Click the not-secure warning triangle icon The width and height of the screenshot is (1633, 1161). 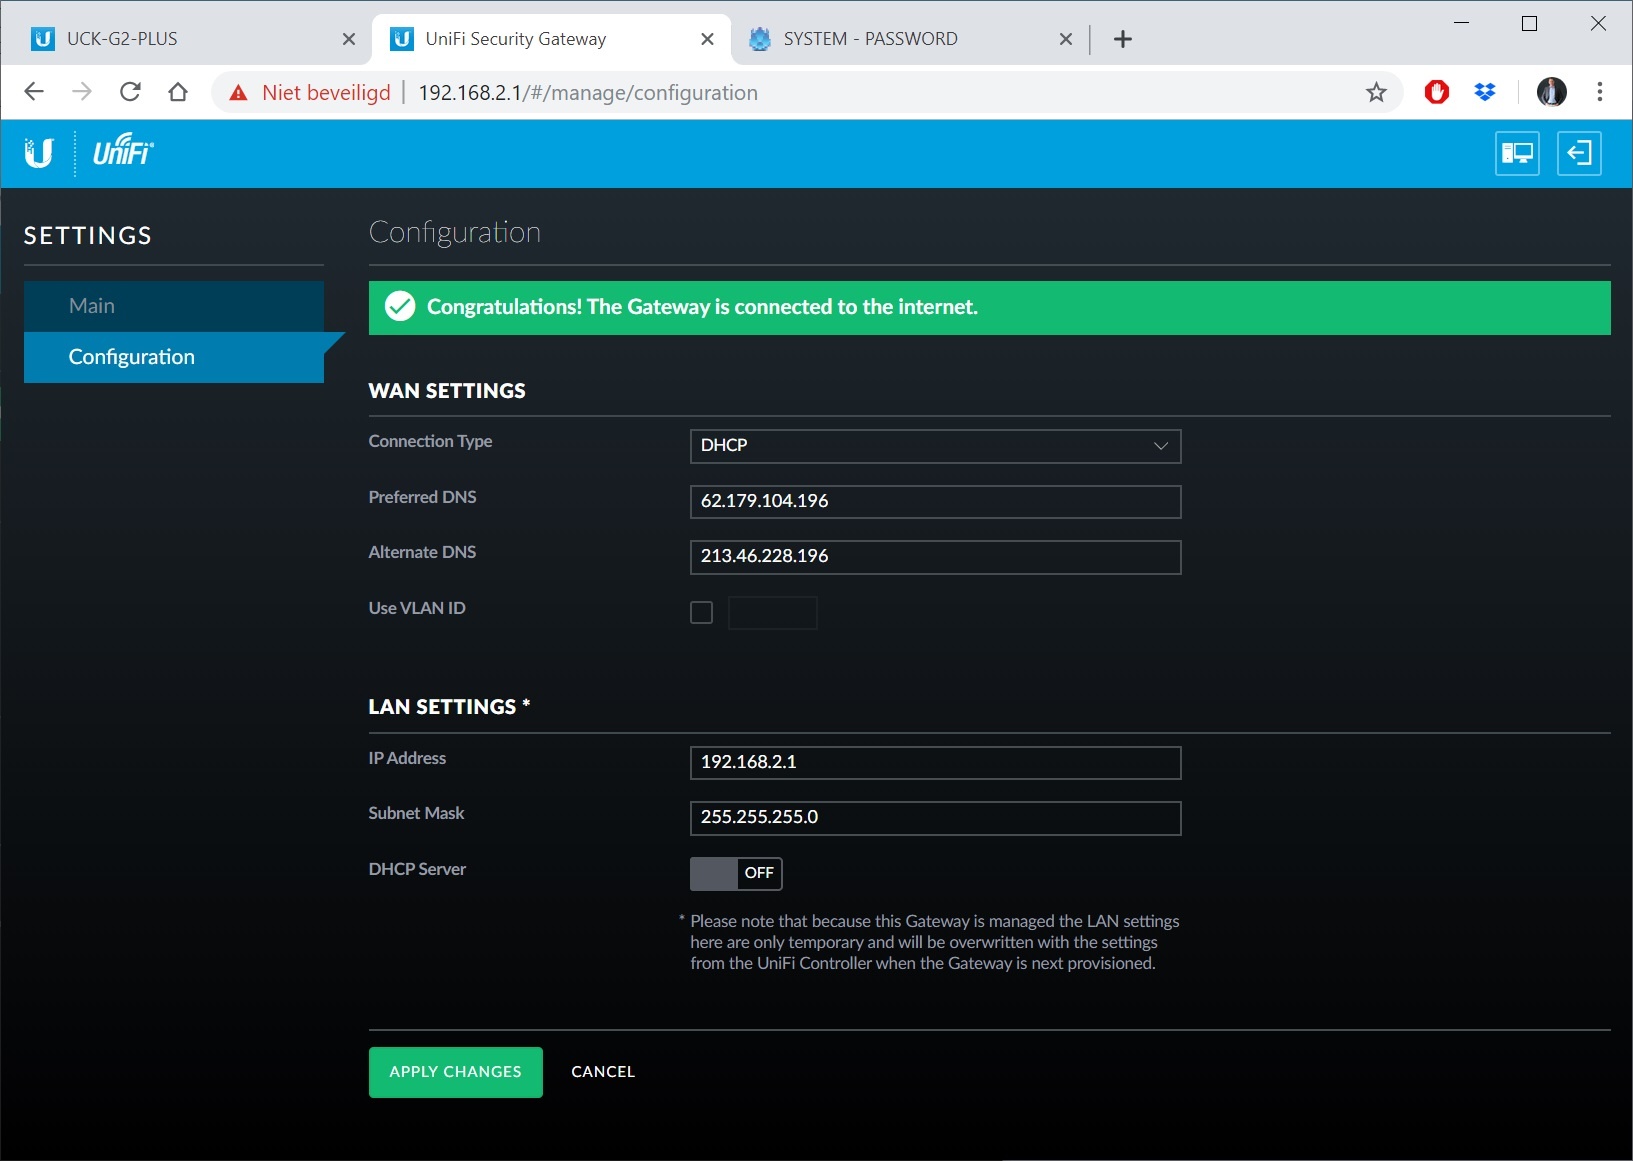(238, 93)
